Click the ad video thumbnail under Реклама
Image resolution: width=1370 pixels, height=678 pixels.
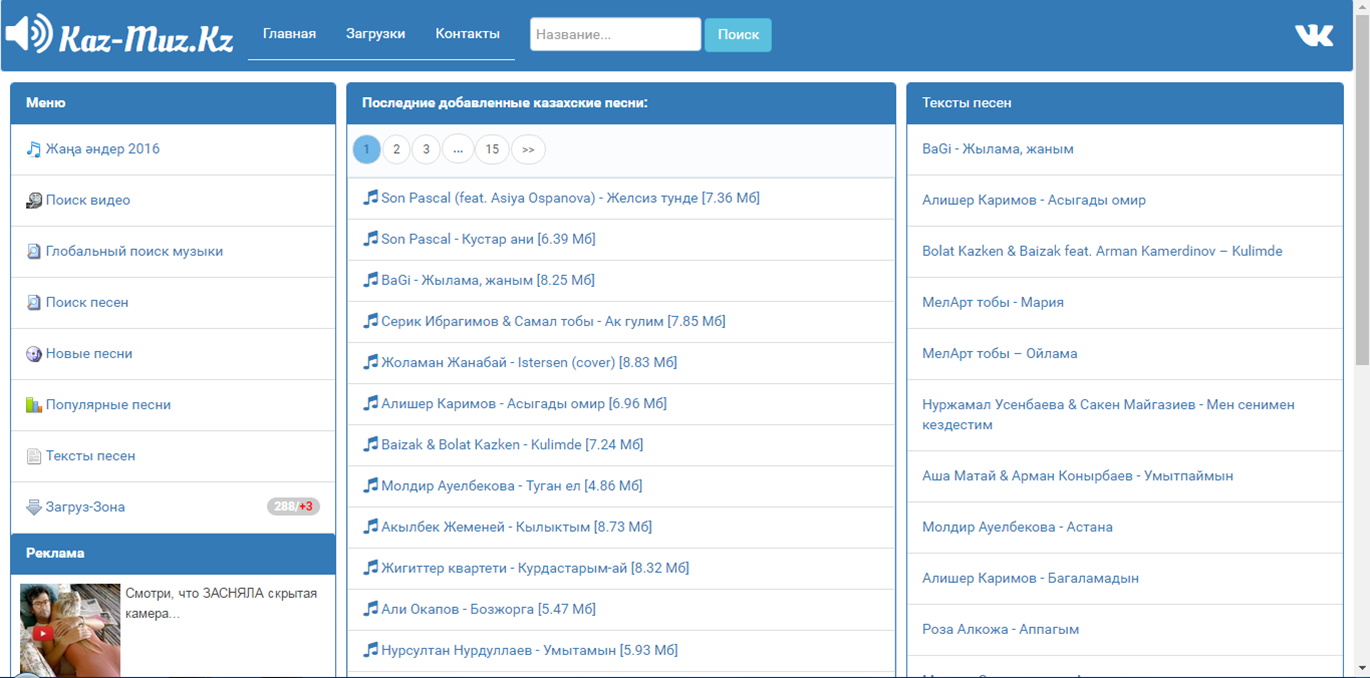tap(70, 630)
